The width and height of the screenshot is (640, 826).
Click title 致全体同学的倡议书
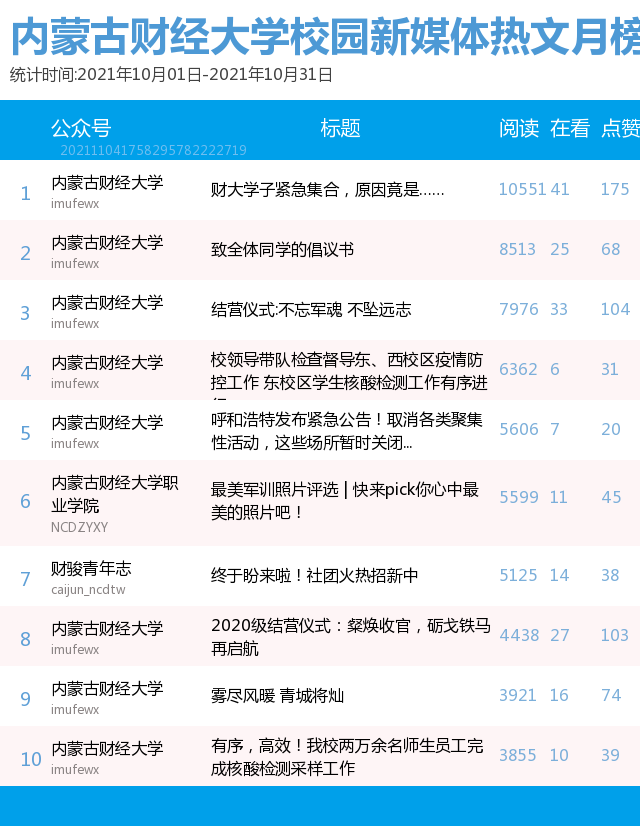click(282, 249)
